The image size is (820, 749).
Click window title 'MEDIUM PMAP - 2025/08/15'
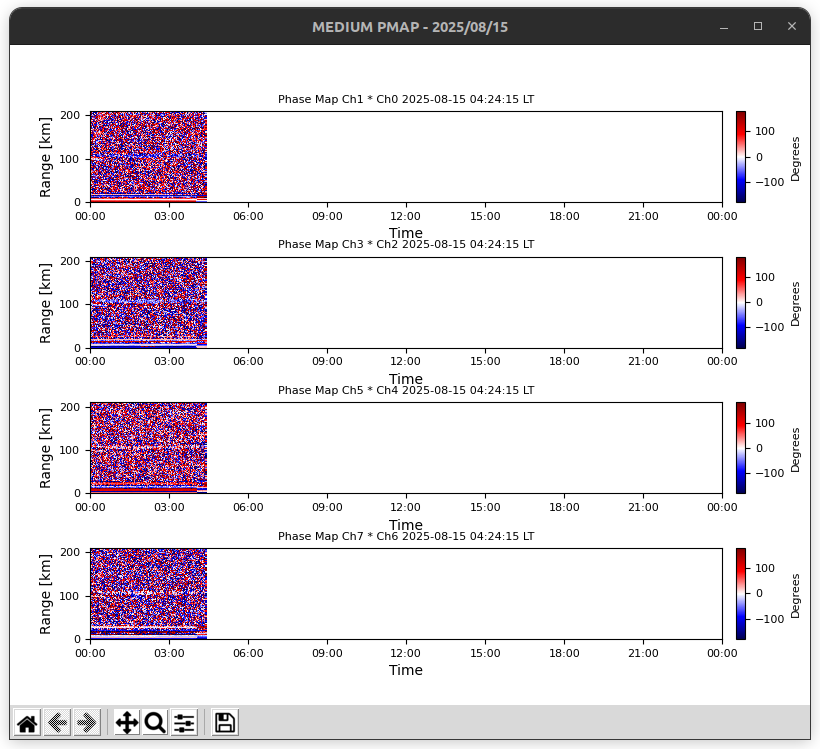tap(410, 27)
